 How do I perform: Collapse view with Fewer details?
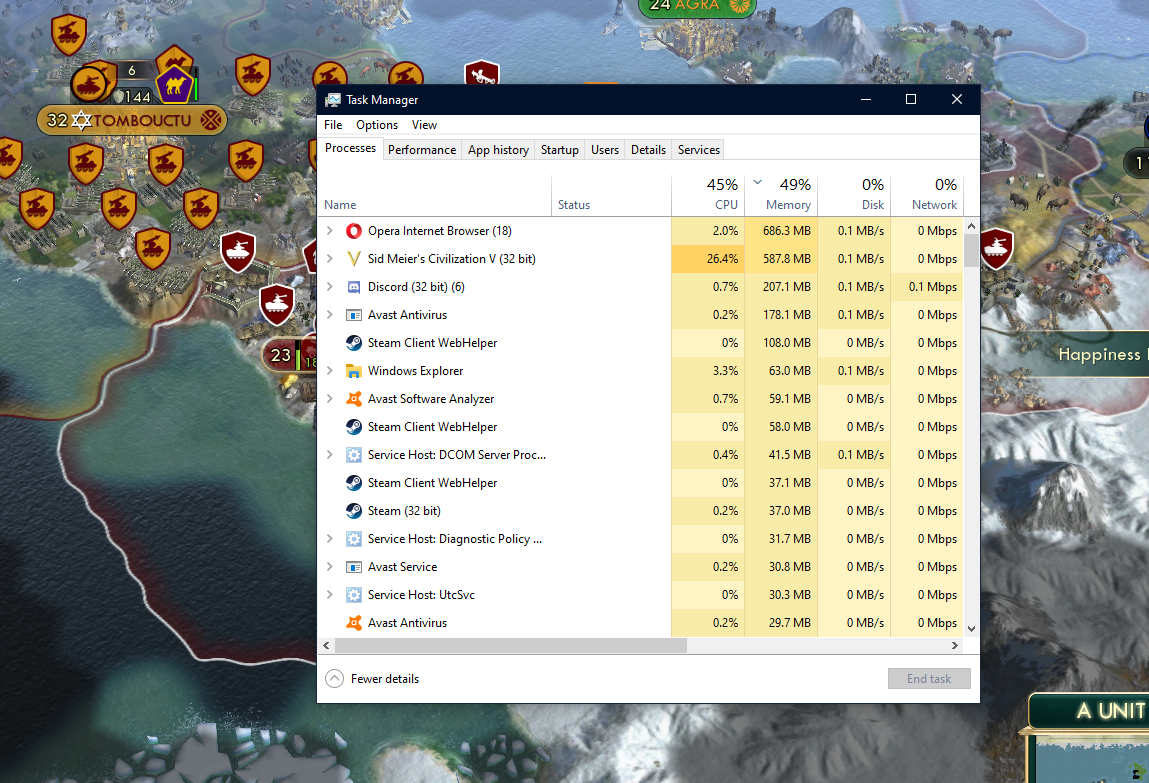[372, 679]
